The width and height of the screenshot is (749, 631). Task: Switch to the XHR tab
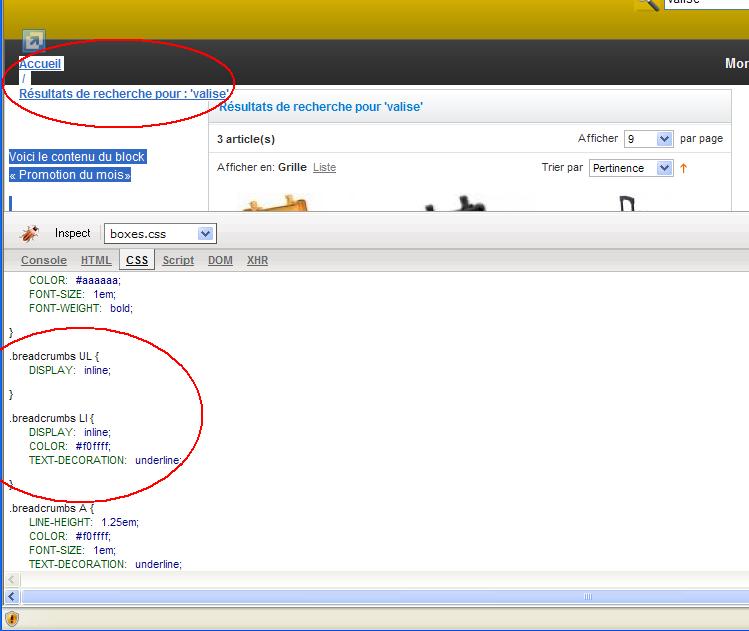[257, 260]
